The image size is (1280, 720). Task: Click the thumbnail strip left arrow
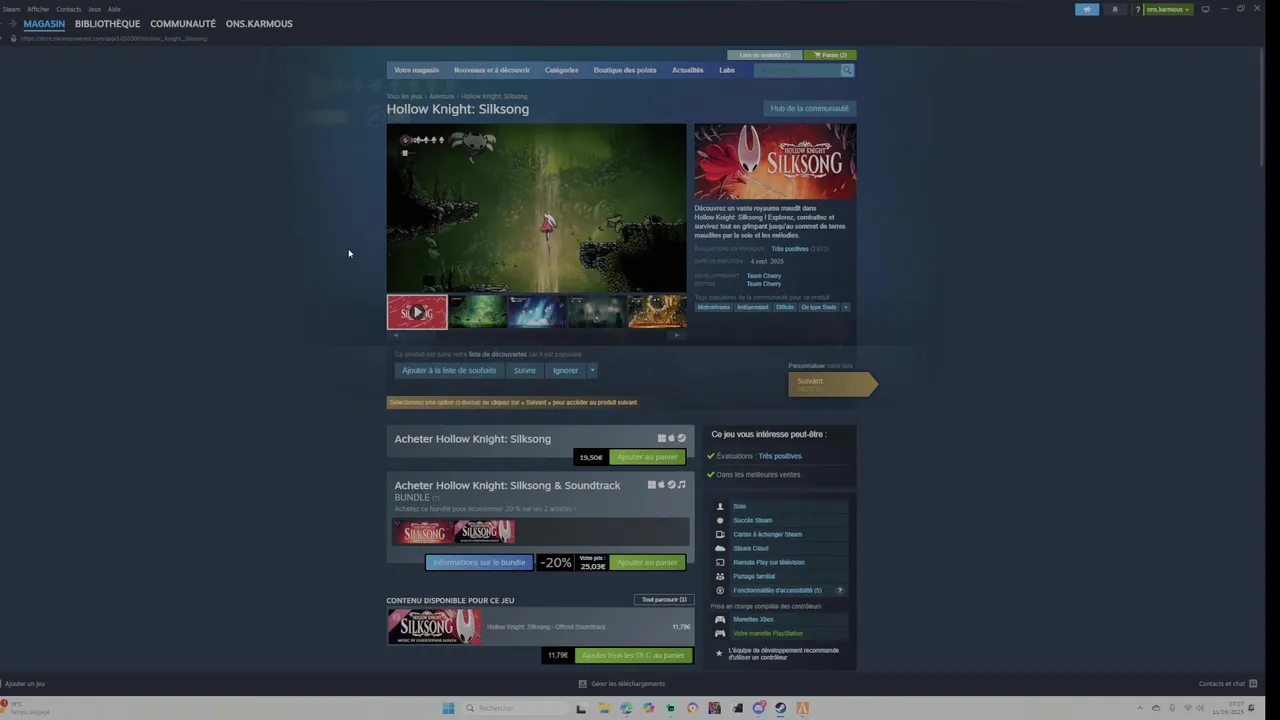395,335
